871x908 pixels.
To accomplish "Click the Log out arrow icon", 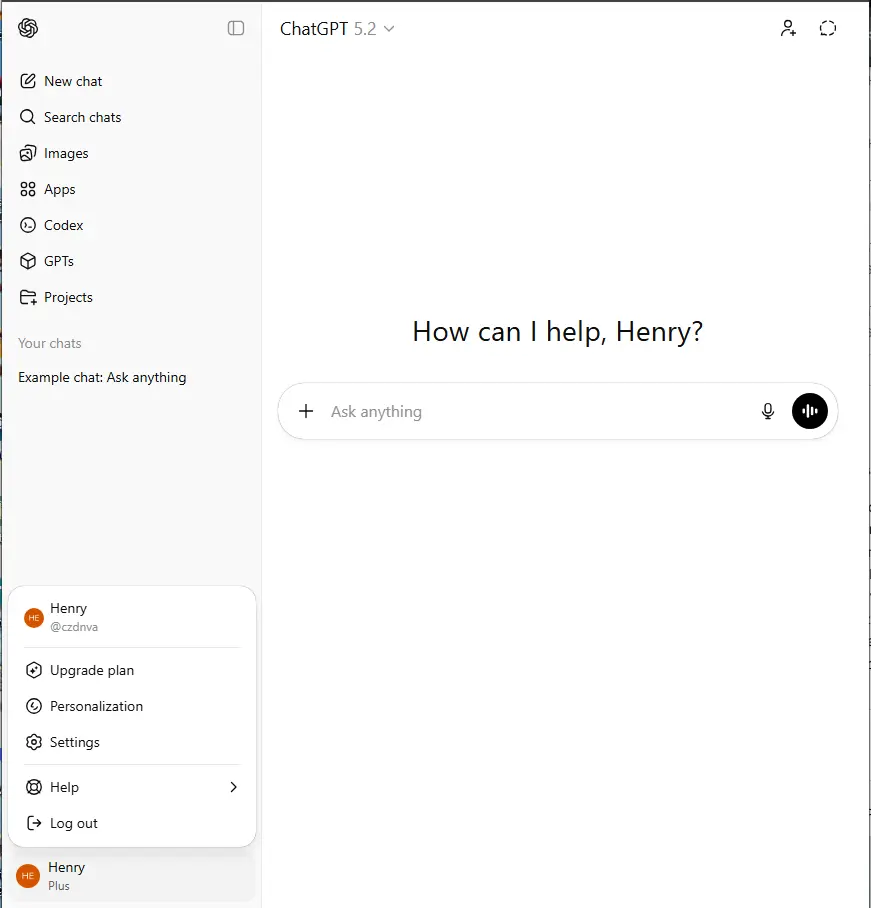I will click(x=34, y=823).
